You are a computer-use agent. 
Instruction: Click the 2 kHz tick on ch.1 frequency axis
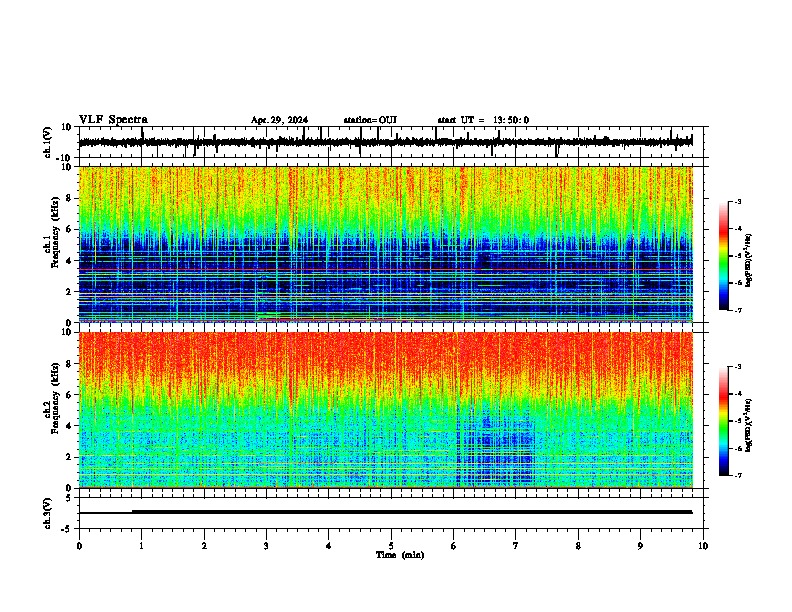70,292
